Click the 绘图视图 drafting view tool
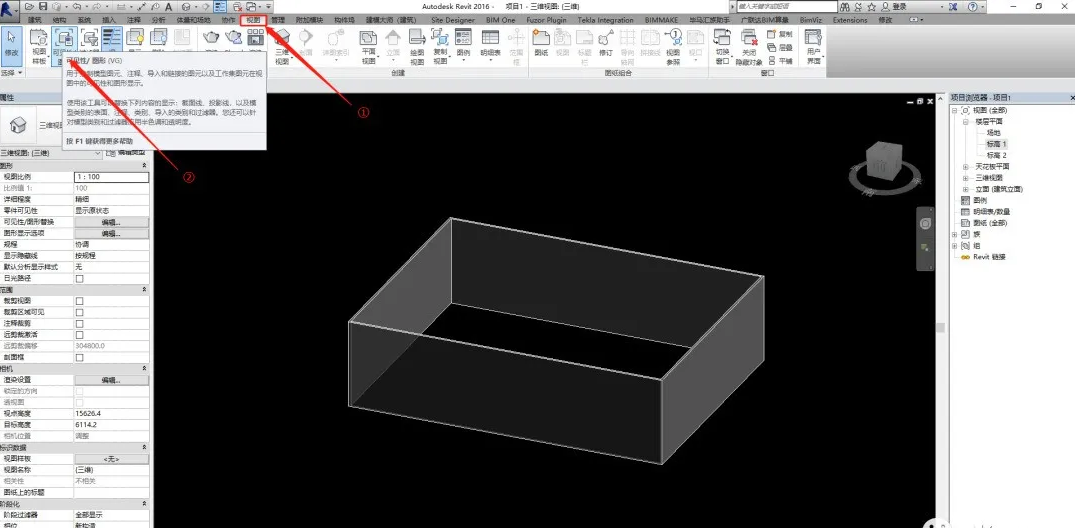The height and width of the screenshot is (528, 1075). pyautogui.click(x=417, y=47)
